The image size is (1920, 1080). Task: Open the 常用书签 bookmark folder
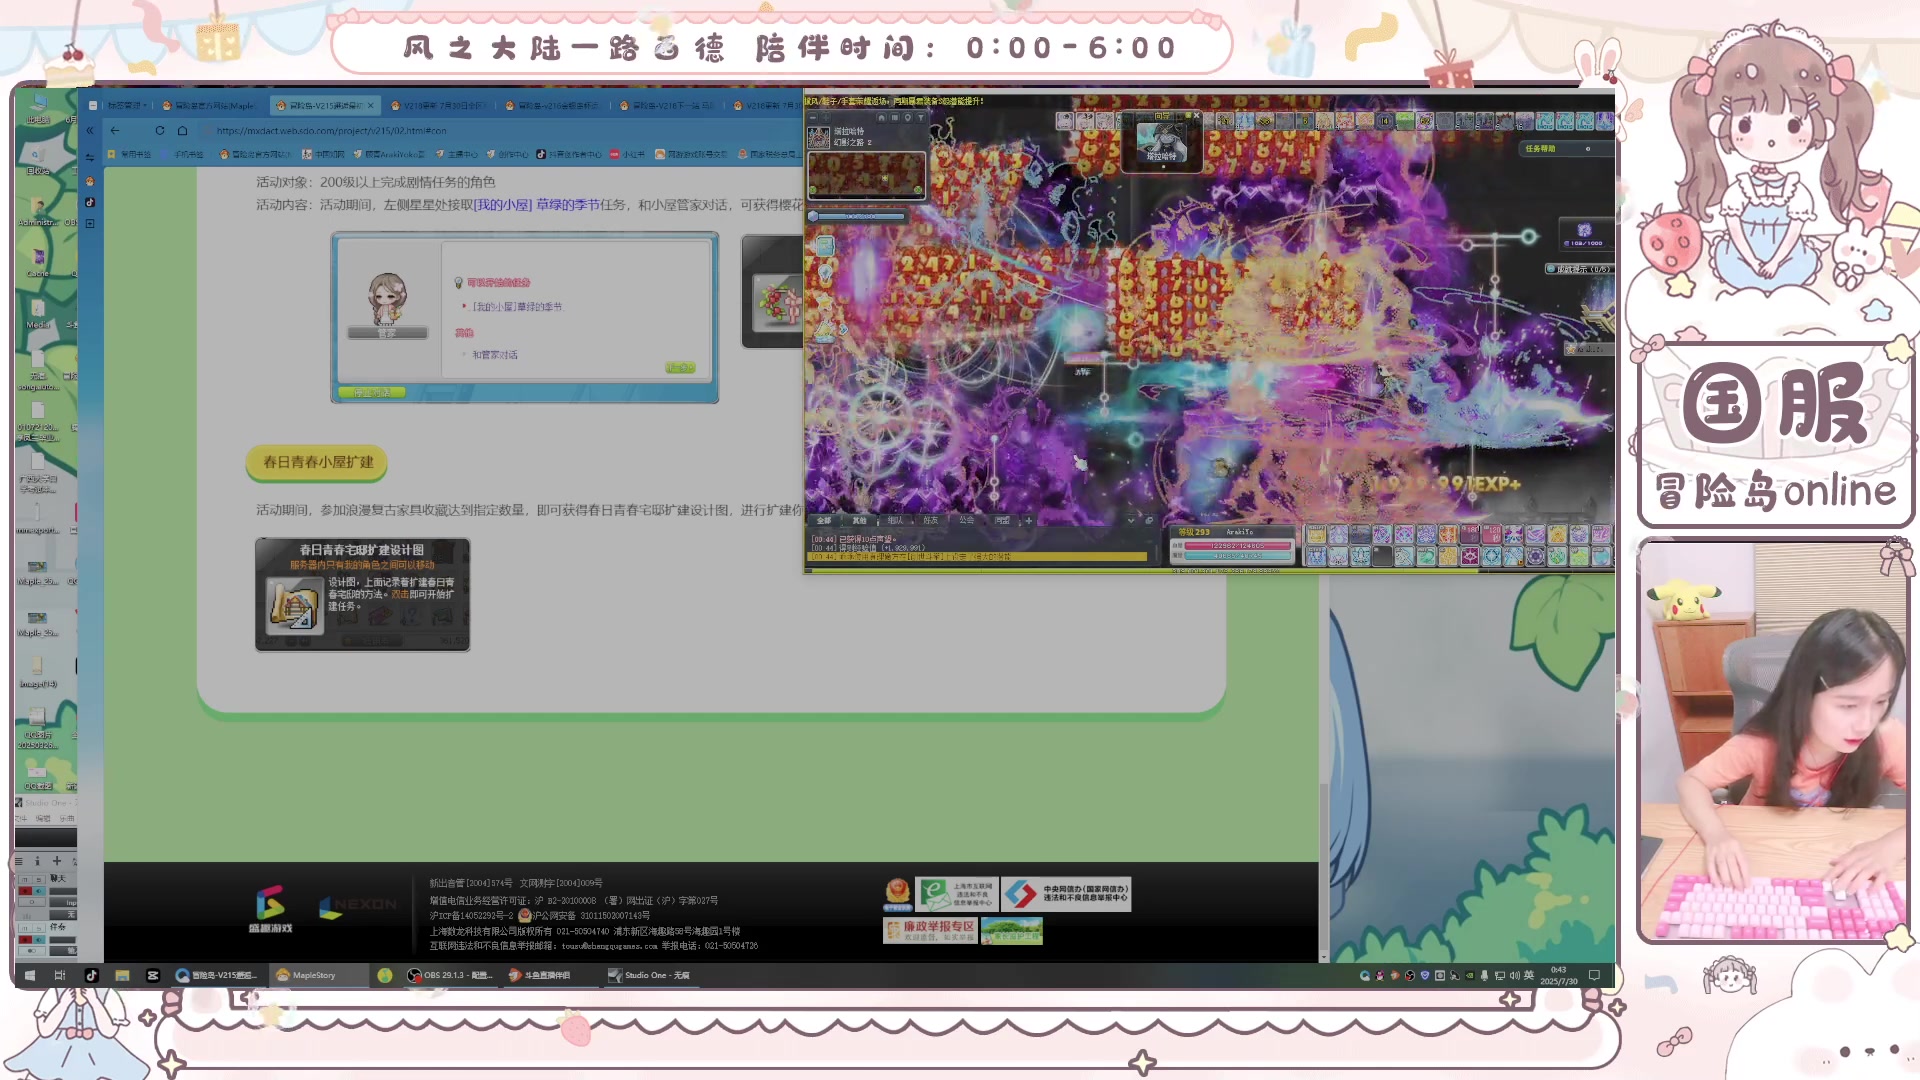point(130,154)
